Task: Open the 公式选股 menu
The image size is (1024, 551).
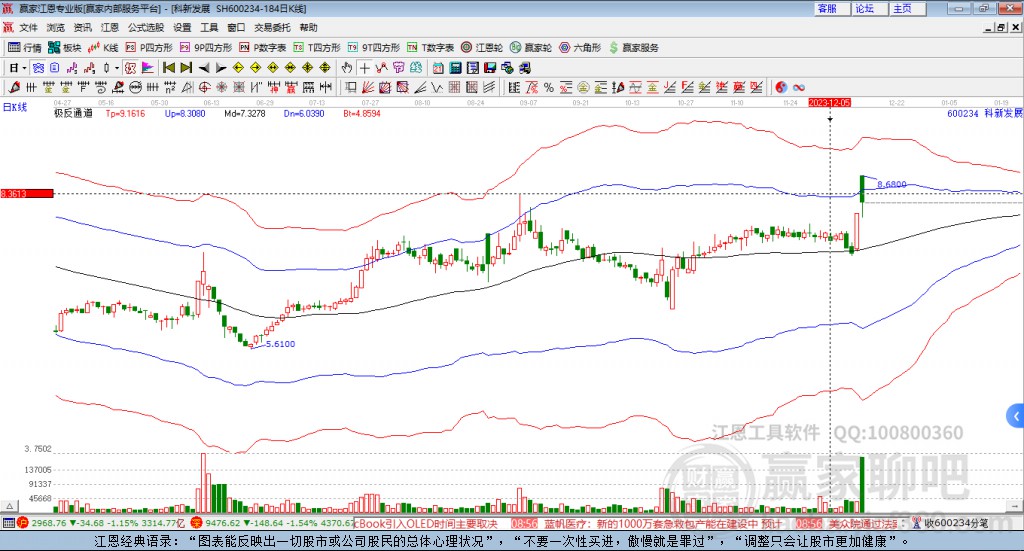Action: pyautogui.click(x=146, y=27)
